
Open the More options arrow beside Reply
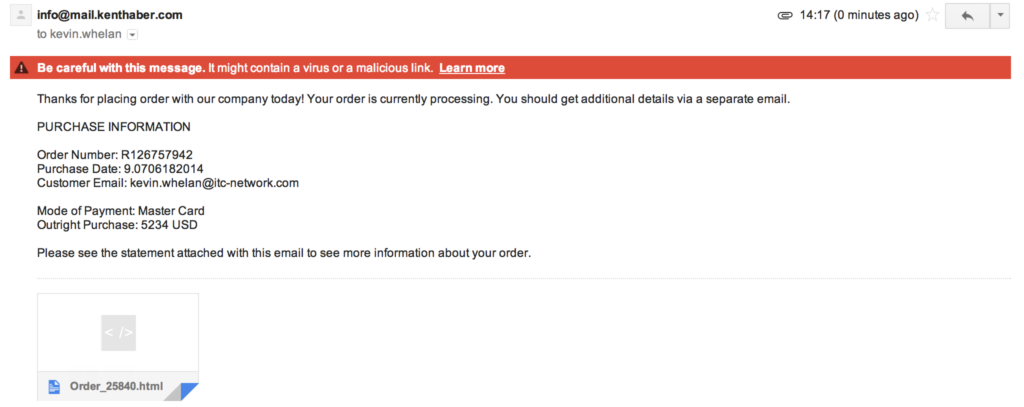1000,16
